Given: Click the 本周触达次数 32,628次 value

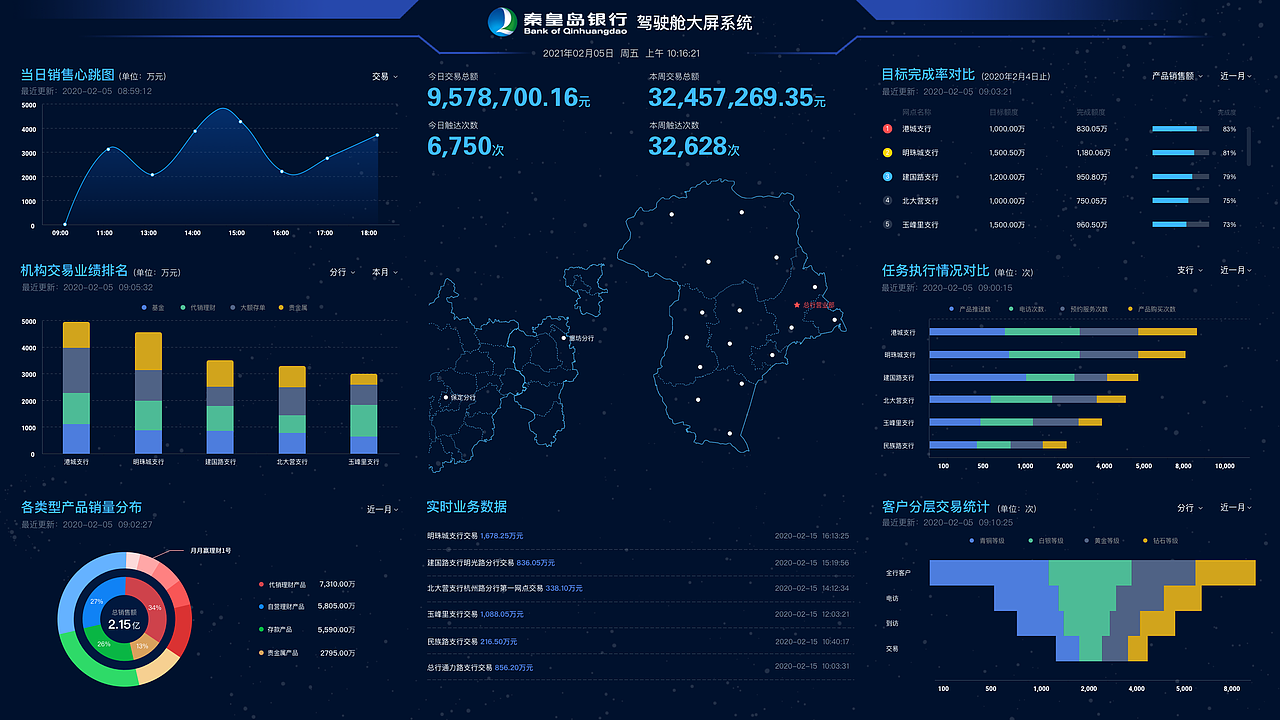Looking at the screenshot, I should click(x=694, y=146).
